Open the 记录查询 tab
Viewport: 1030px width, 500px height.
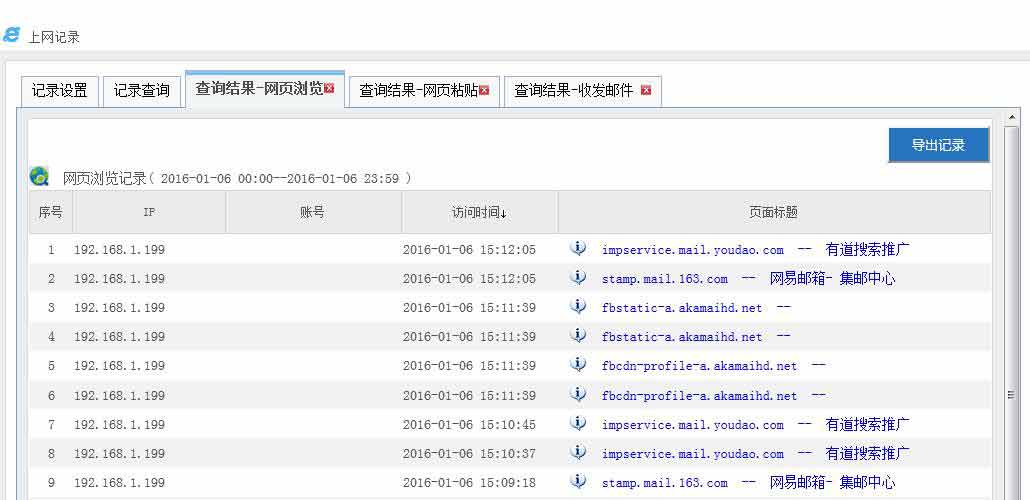pos(141,90)
